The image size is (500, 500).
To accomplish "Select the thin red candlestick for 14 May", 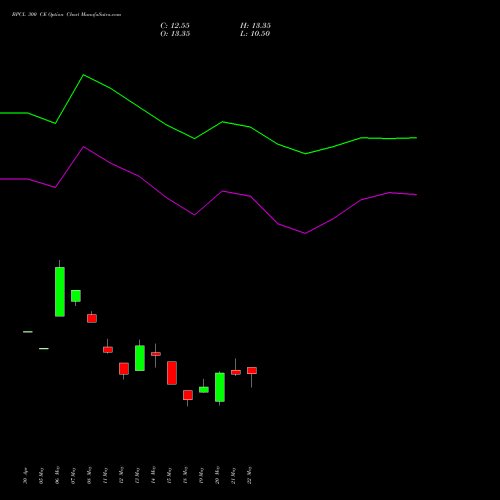I will click(x=156, y=354).
